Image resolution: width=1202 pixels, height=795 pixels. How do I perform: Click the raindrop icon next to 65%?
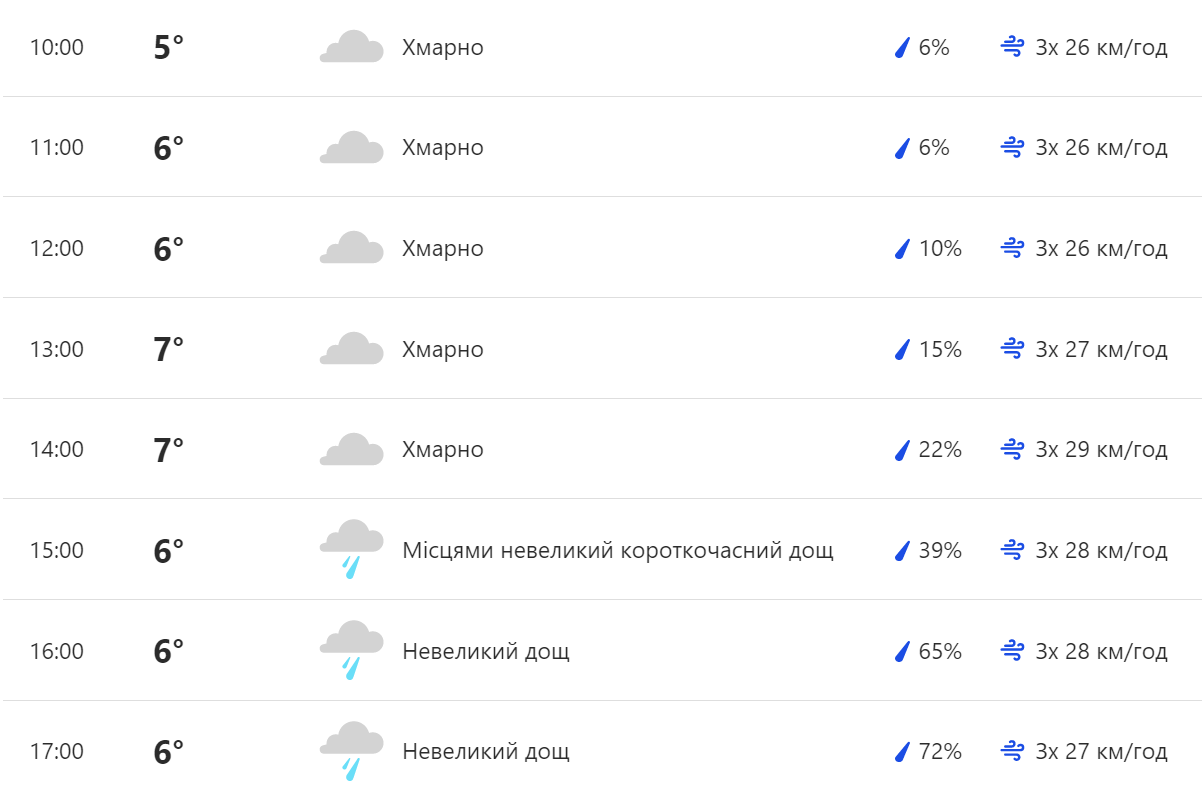[902, 652]
